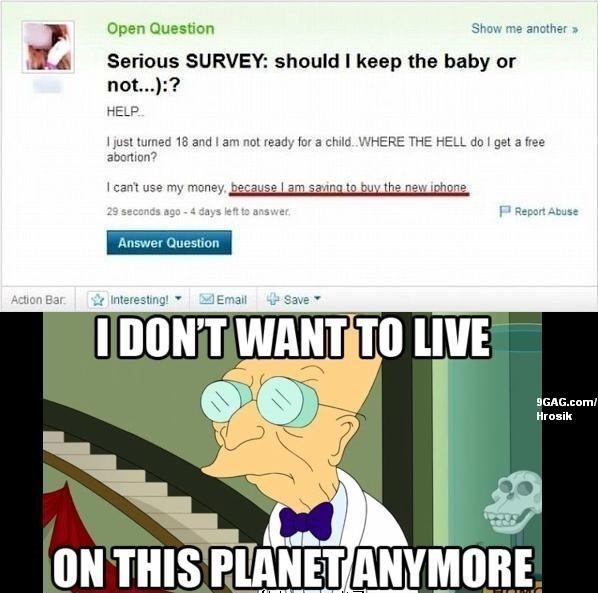The width and height of the screenshot is (598, 593).
Task: Click the star icon beside Interesting!
Action: (98, 300)
